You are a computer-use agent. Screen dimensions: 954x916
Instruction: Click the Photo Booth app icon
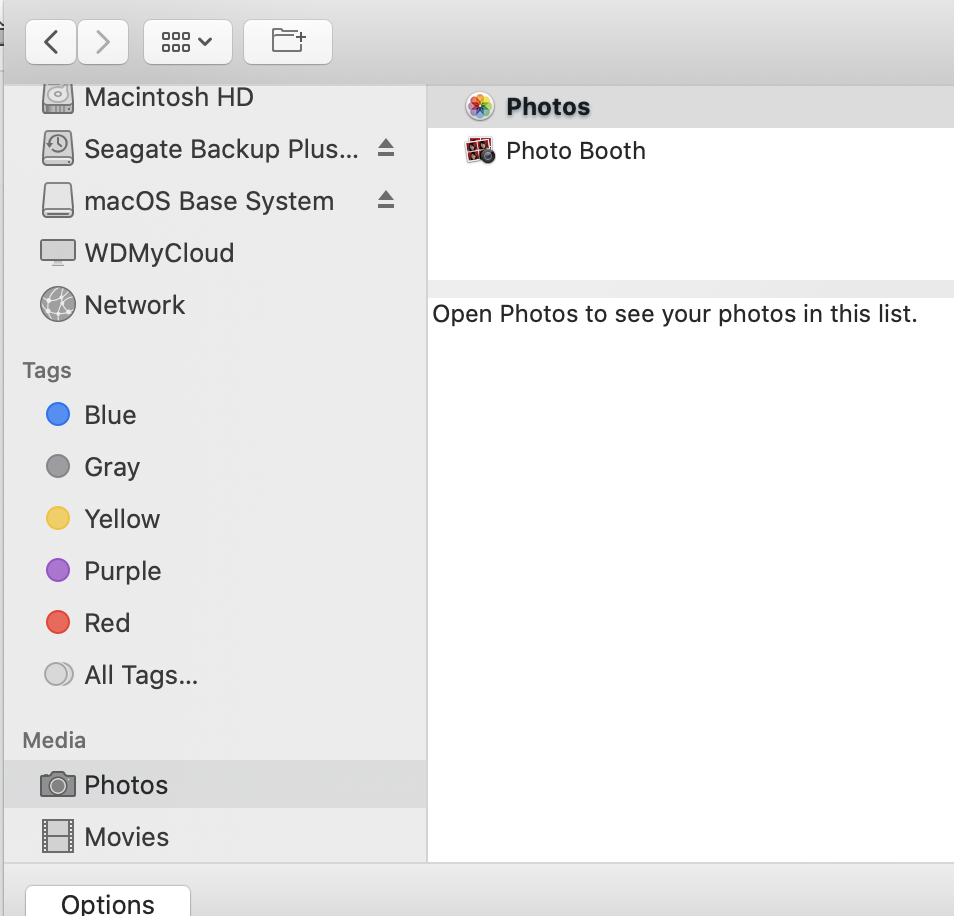pos(479,151)
